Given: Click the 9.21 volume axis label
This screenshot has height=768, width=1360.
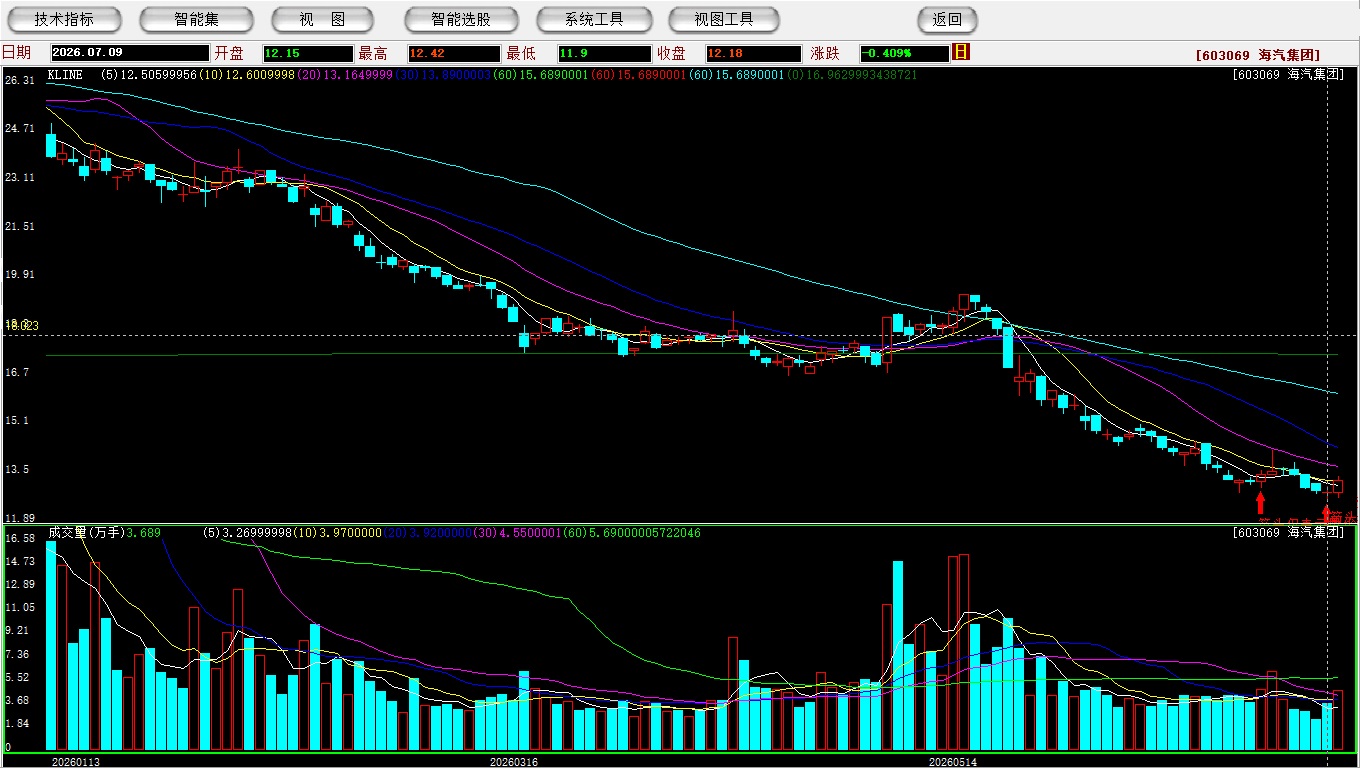Looking at the screenshot, I should coord(17,631).
